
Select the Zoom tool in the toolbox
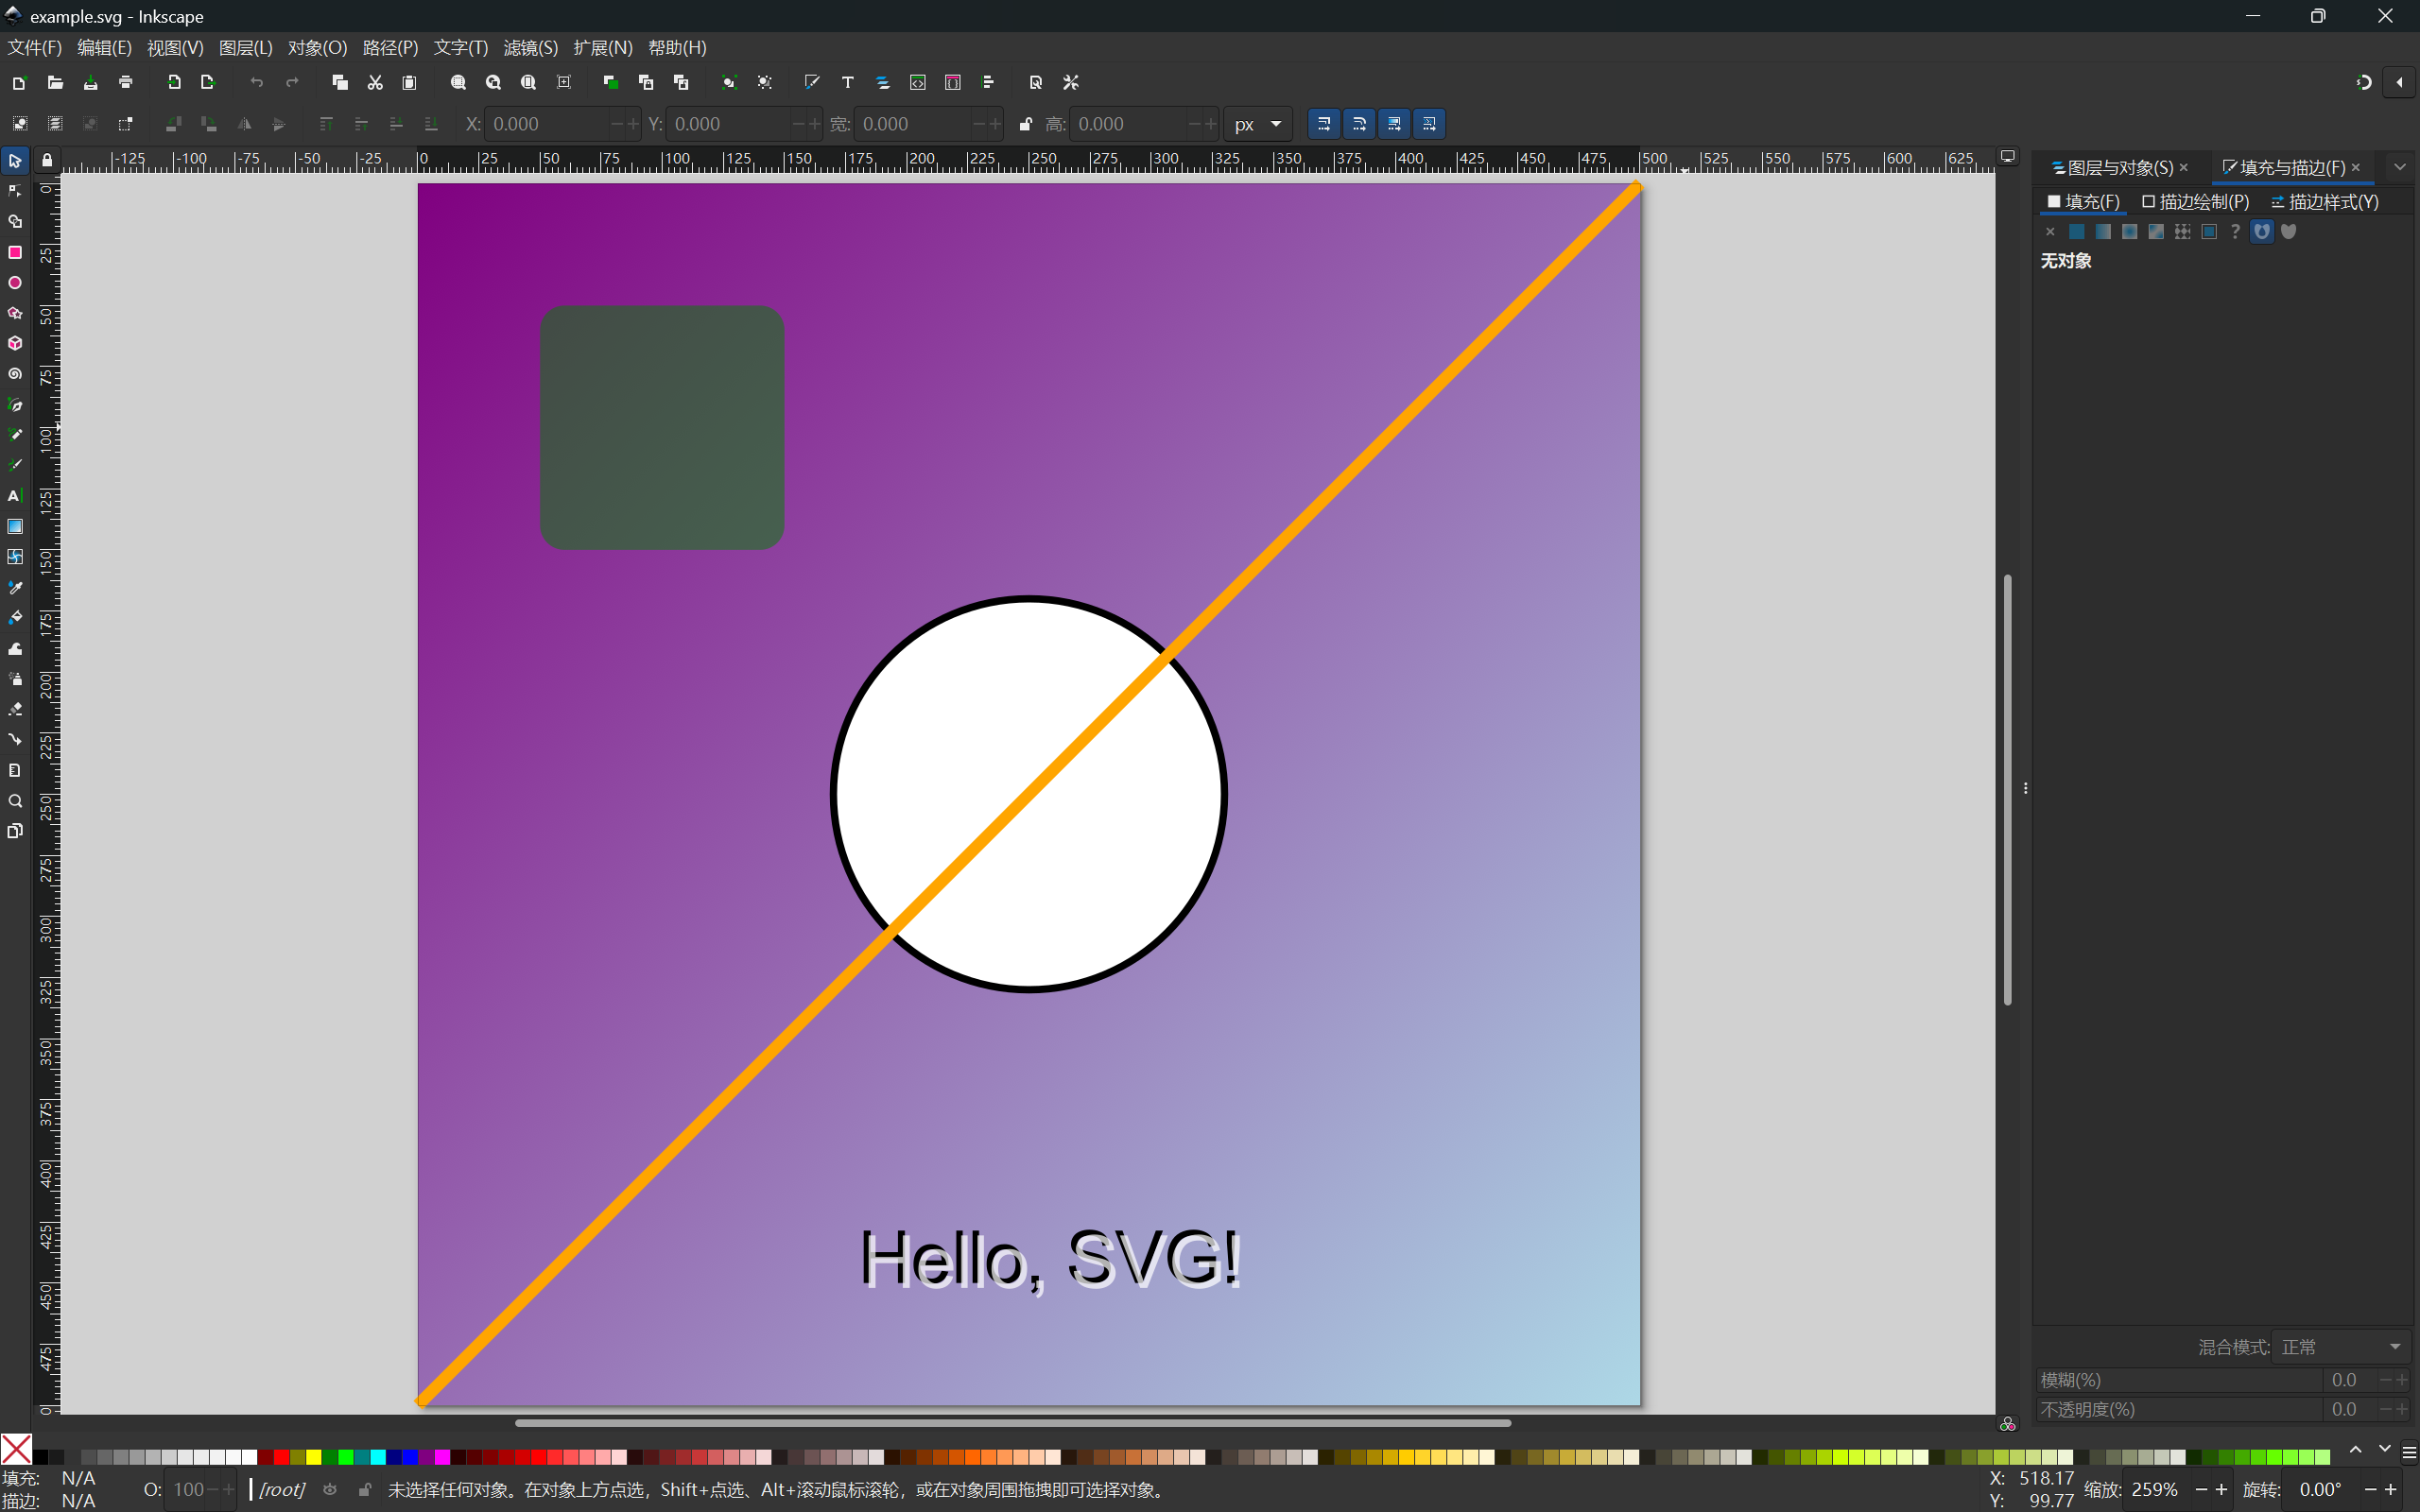tap(15, 801)
